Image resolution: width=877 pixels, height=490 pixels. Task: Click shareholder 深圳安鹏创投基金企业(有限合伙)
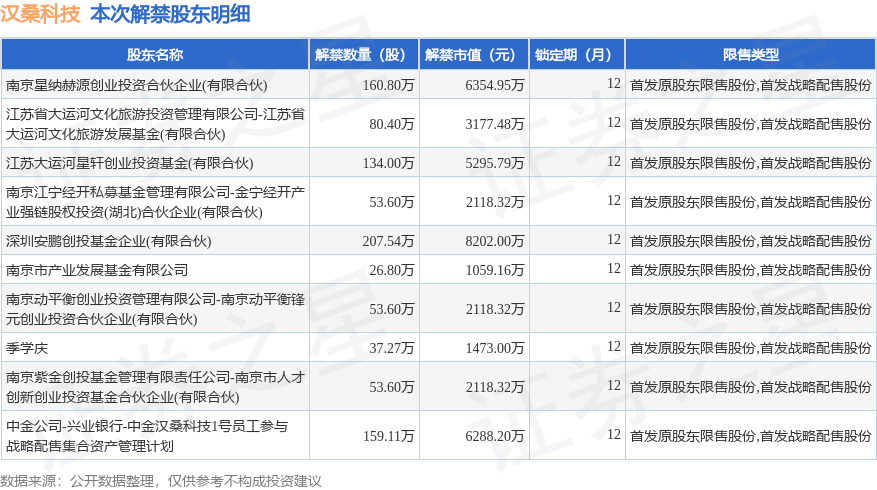click(109, 241)
